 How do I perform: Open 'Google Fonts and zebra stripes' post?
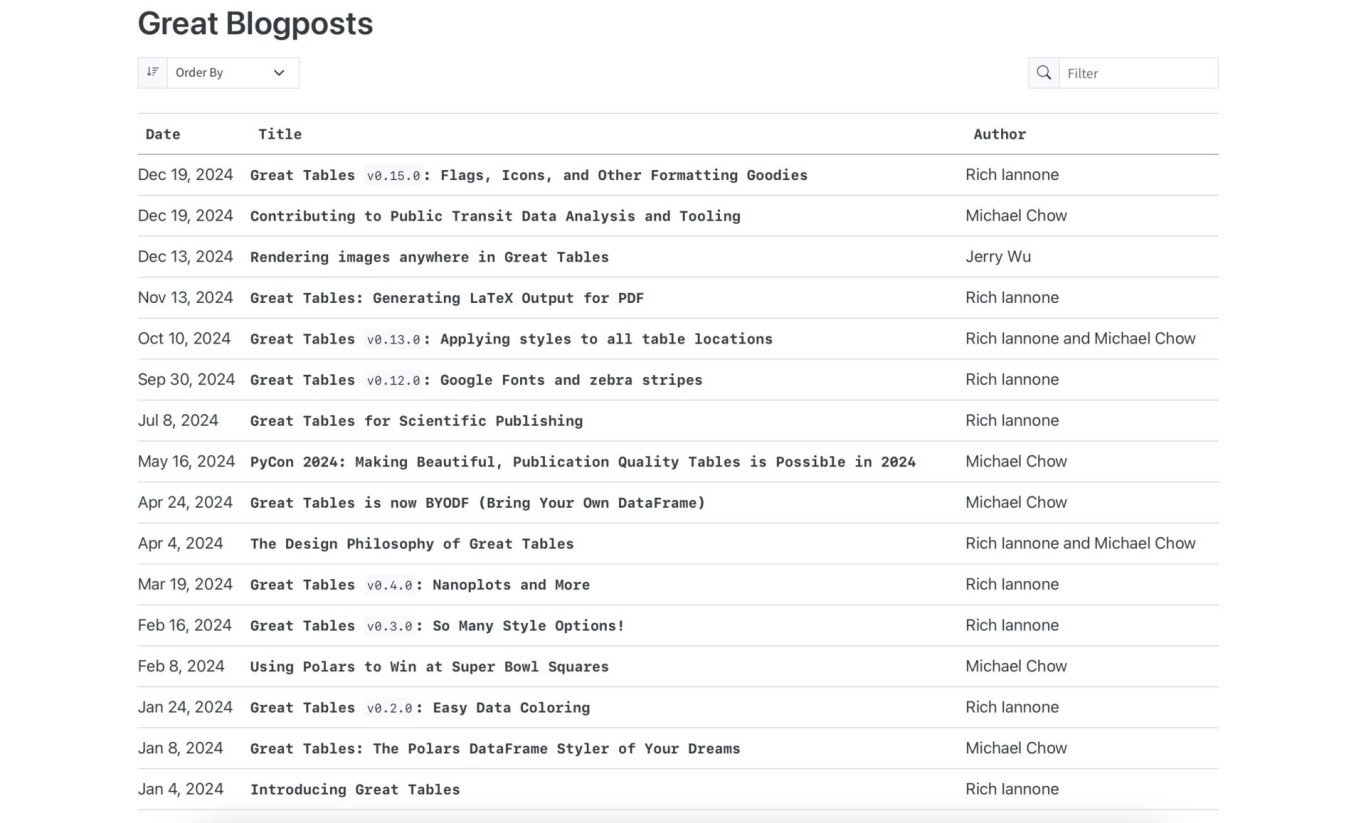476,380
